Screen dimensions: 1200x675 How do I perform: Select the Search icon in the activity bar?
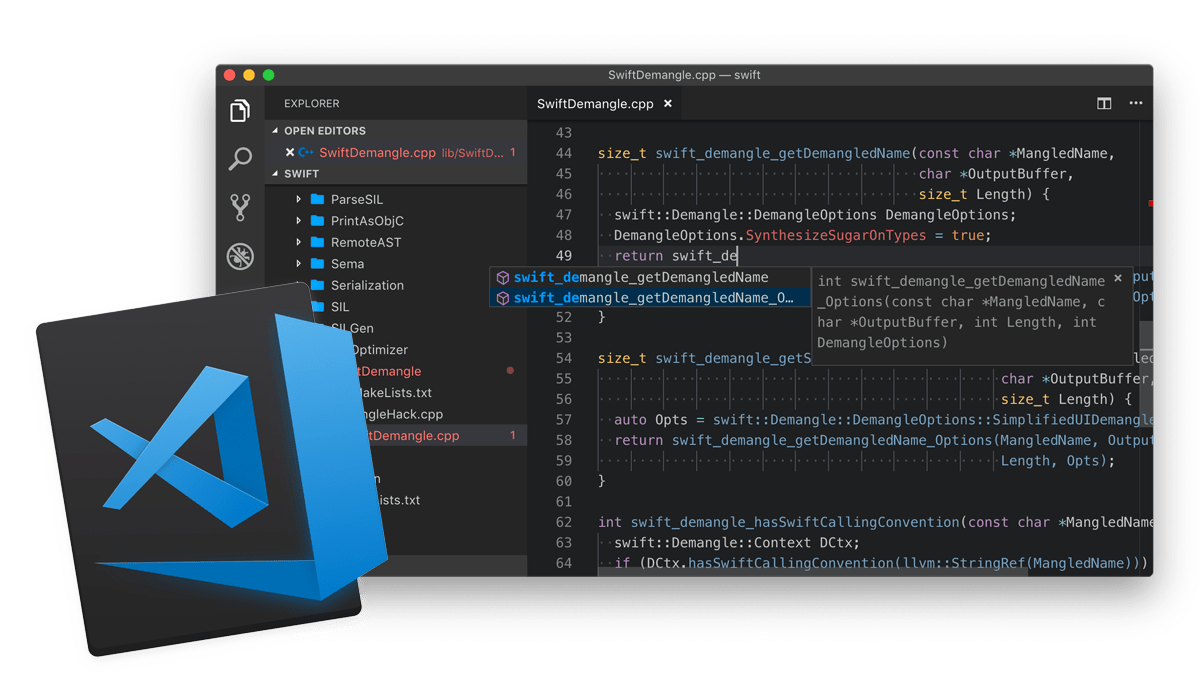(x=240, y=158)
